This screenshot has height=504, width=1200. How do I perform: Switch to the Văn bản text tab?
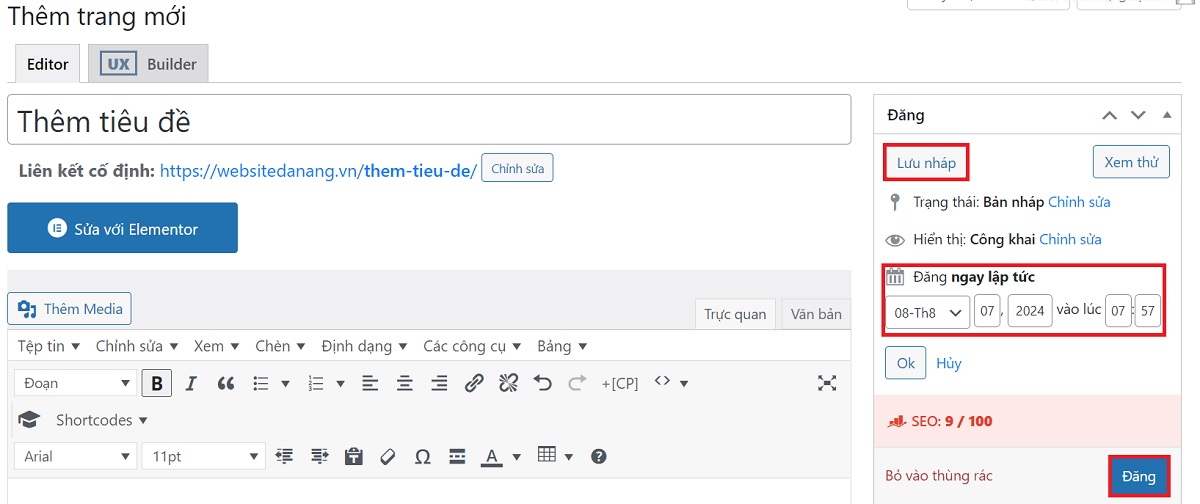pos(816,313)
